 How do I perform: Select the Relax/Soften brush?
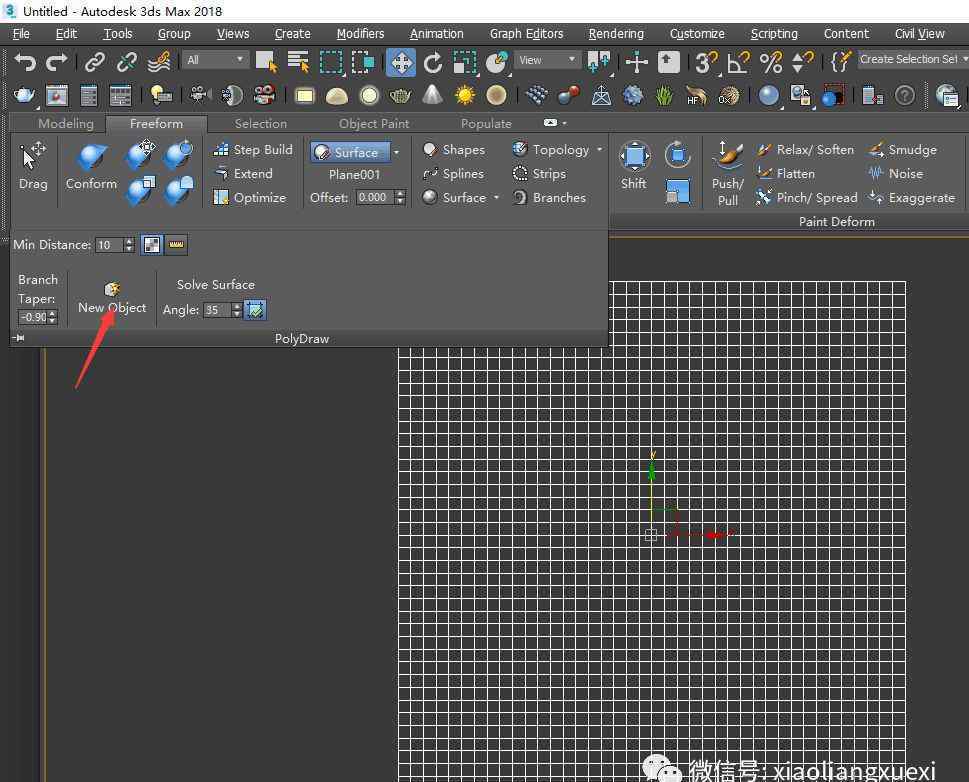(805, 150)
